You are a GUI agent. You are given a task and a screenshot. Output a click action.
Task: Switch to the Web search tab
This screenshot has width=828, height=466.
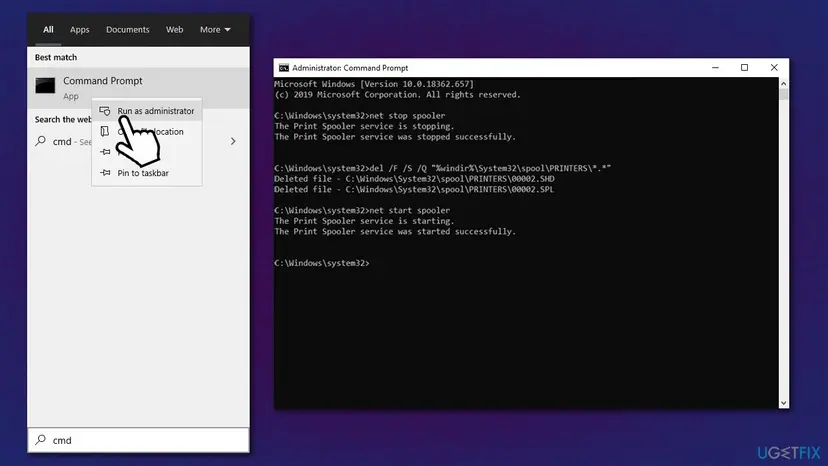tap(174, 30)
